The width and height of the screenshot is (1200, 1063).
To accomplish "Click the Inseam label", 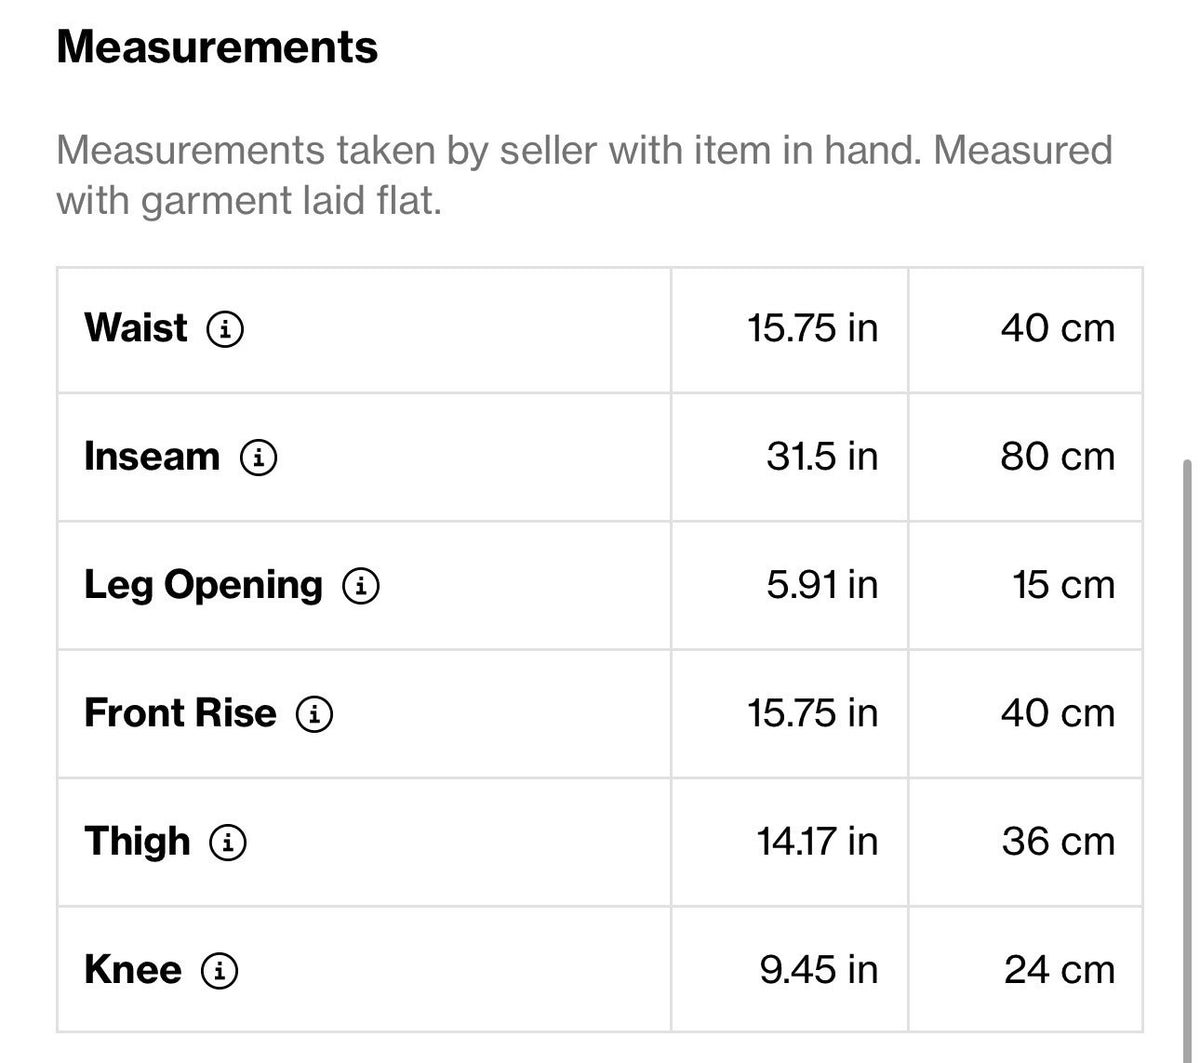I will 152,457.
